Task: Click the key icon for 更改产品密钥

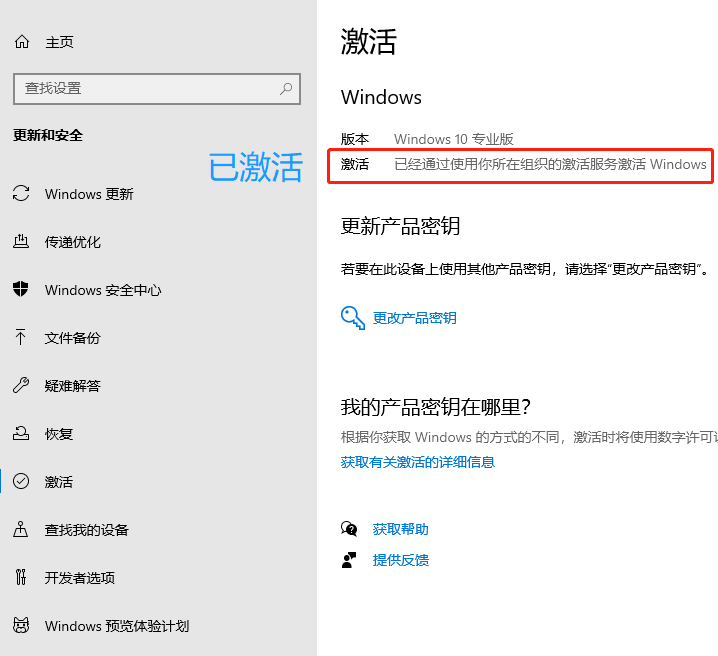Action: 353,318
